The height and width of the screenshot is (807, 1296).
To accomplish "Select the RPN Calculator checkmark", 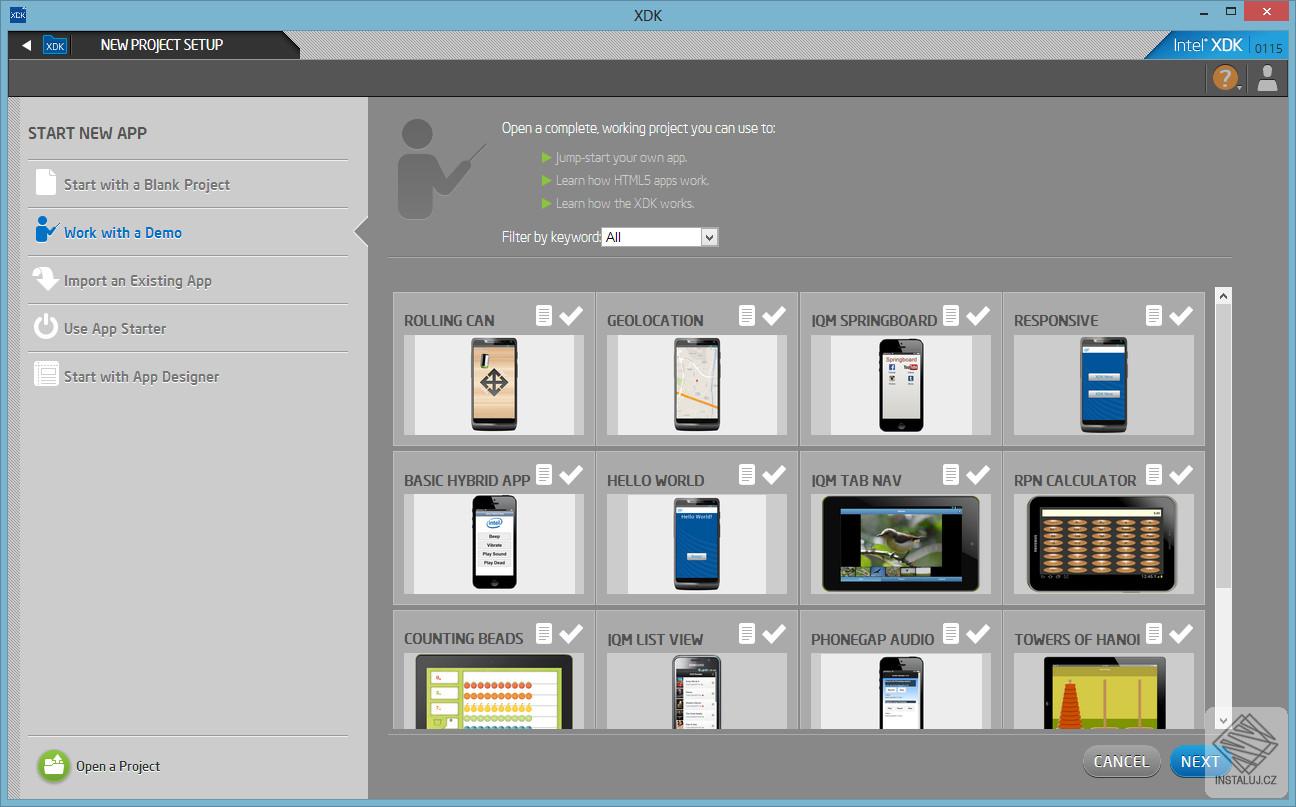I will point(1181,474).
